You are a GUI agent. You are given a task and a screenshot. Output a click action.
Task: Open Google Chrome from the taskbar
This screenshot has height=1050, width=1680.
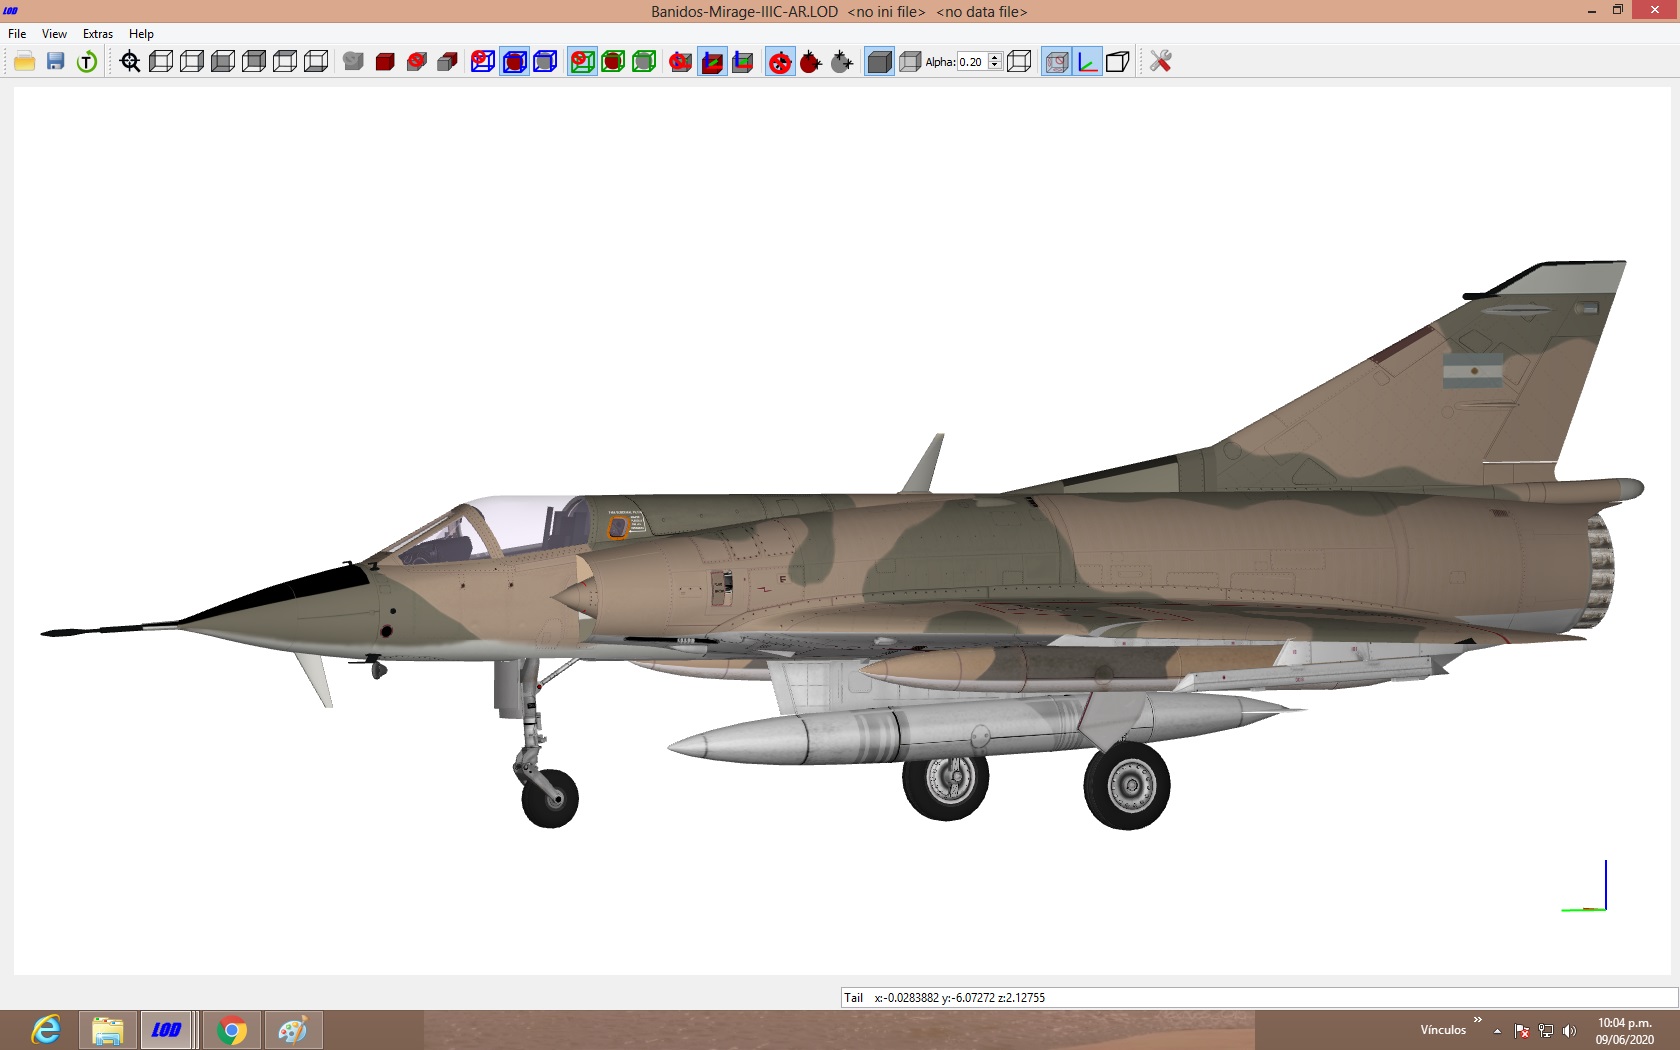click(x=232, y=1030)
